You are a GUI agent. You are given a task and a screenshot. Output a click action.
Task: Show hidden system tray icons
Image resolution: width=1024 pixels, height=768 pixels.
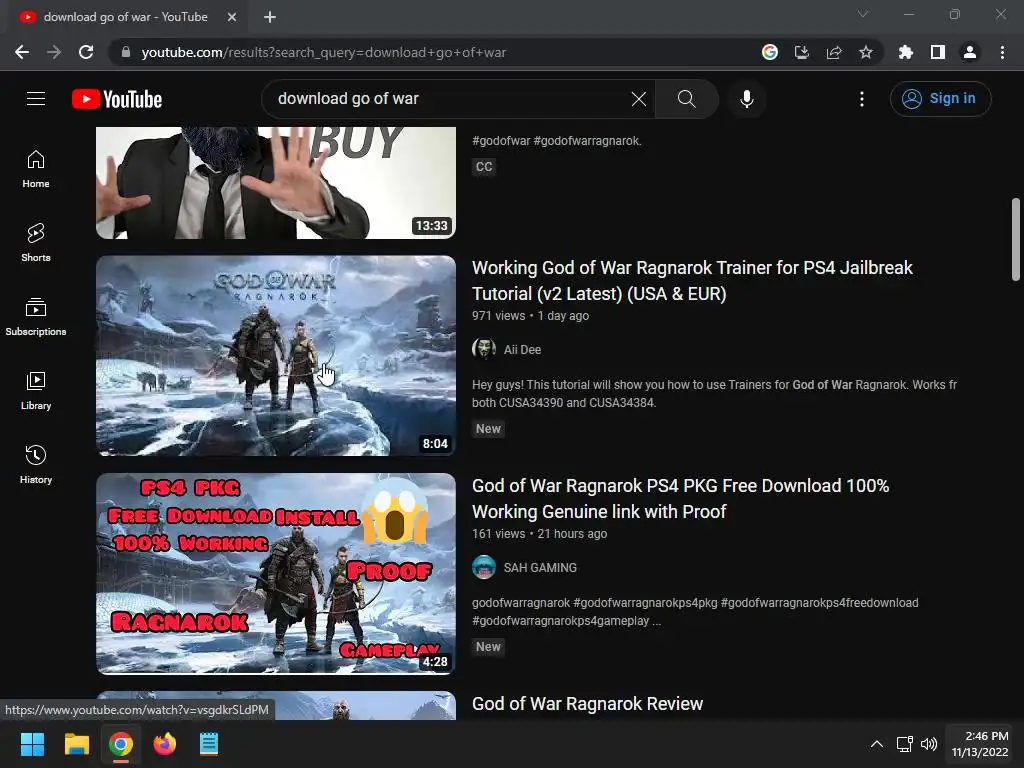coord(877,744)
